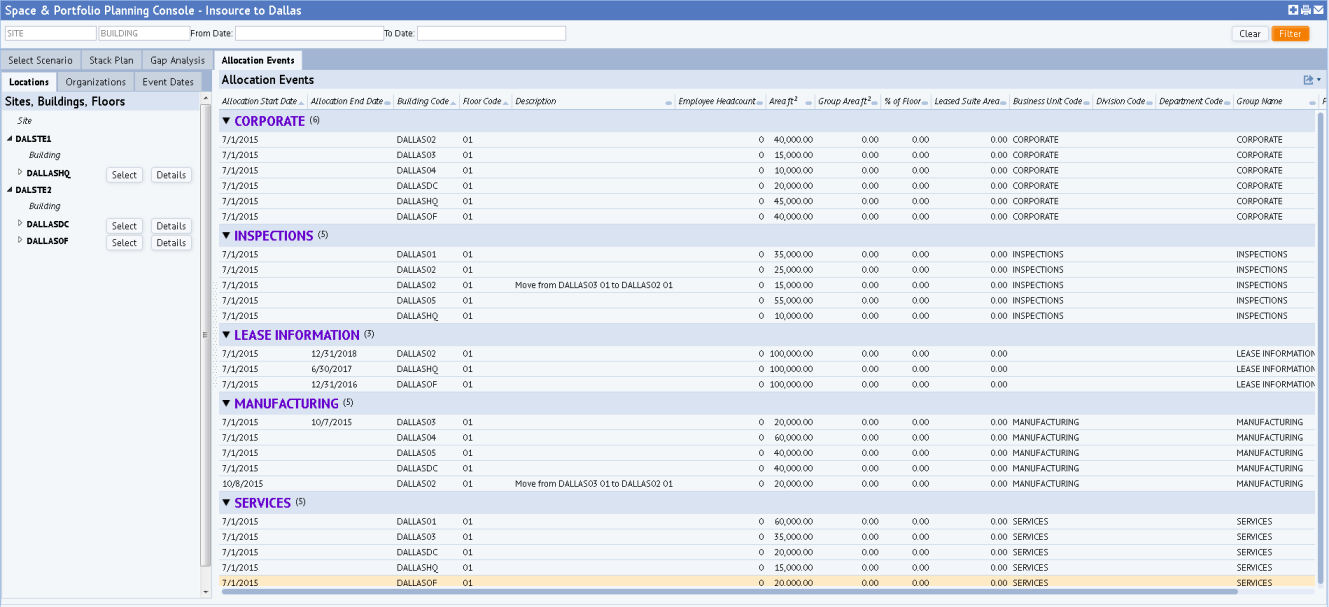Screen dimensions: 1329x607
Task: Click the plus icon in title bar
Action: (x=1293, y=10)
